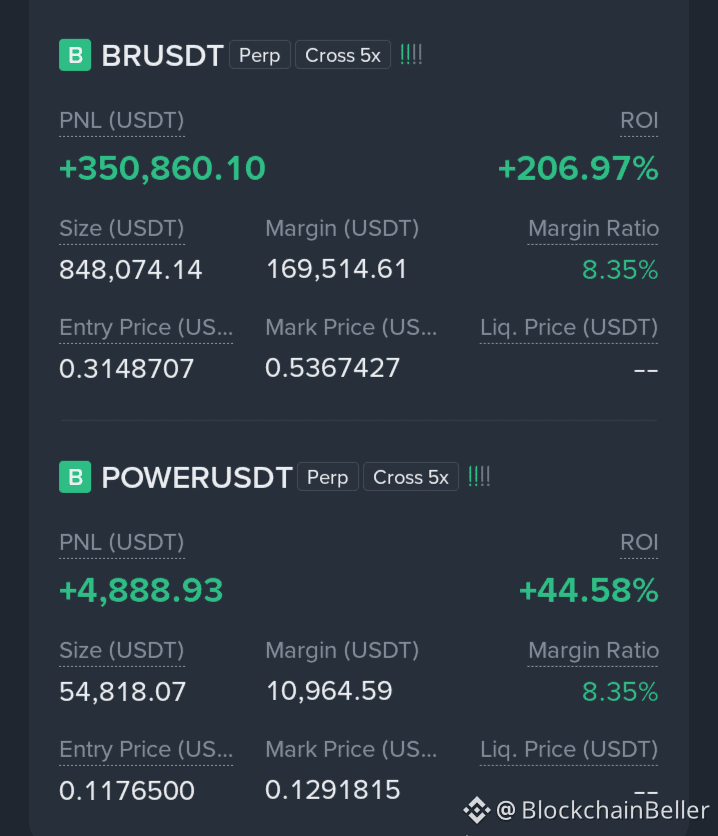Image resolution: width=718 pixels, height=836 pixels.
Task: Click the green B icon beside POWERUSDT
Action: click(x=75, y=477)
